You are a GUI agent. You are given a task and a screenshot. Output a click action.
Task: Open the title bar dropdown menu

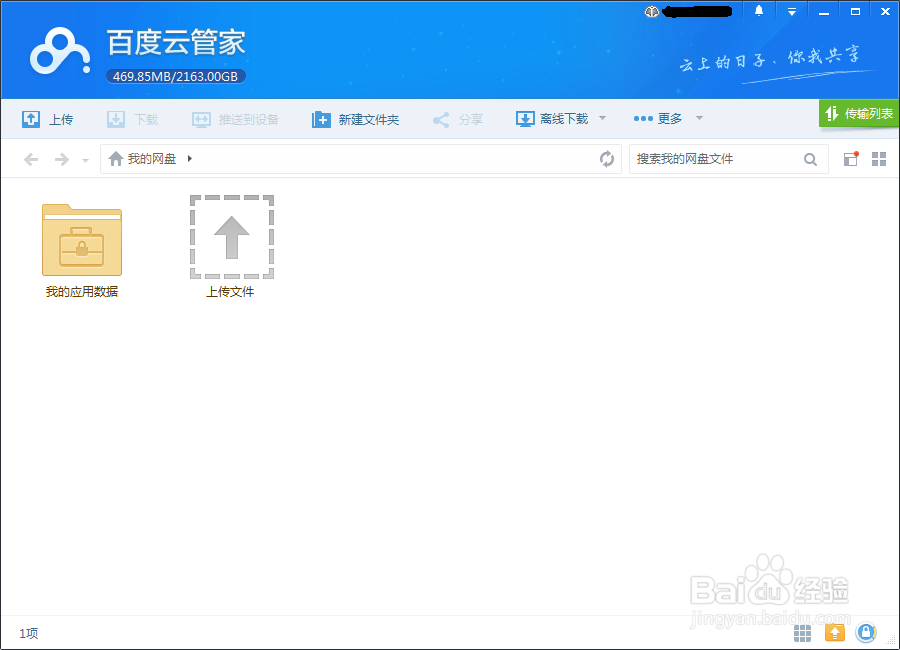[792, 11]
